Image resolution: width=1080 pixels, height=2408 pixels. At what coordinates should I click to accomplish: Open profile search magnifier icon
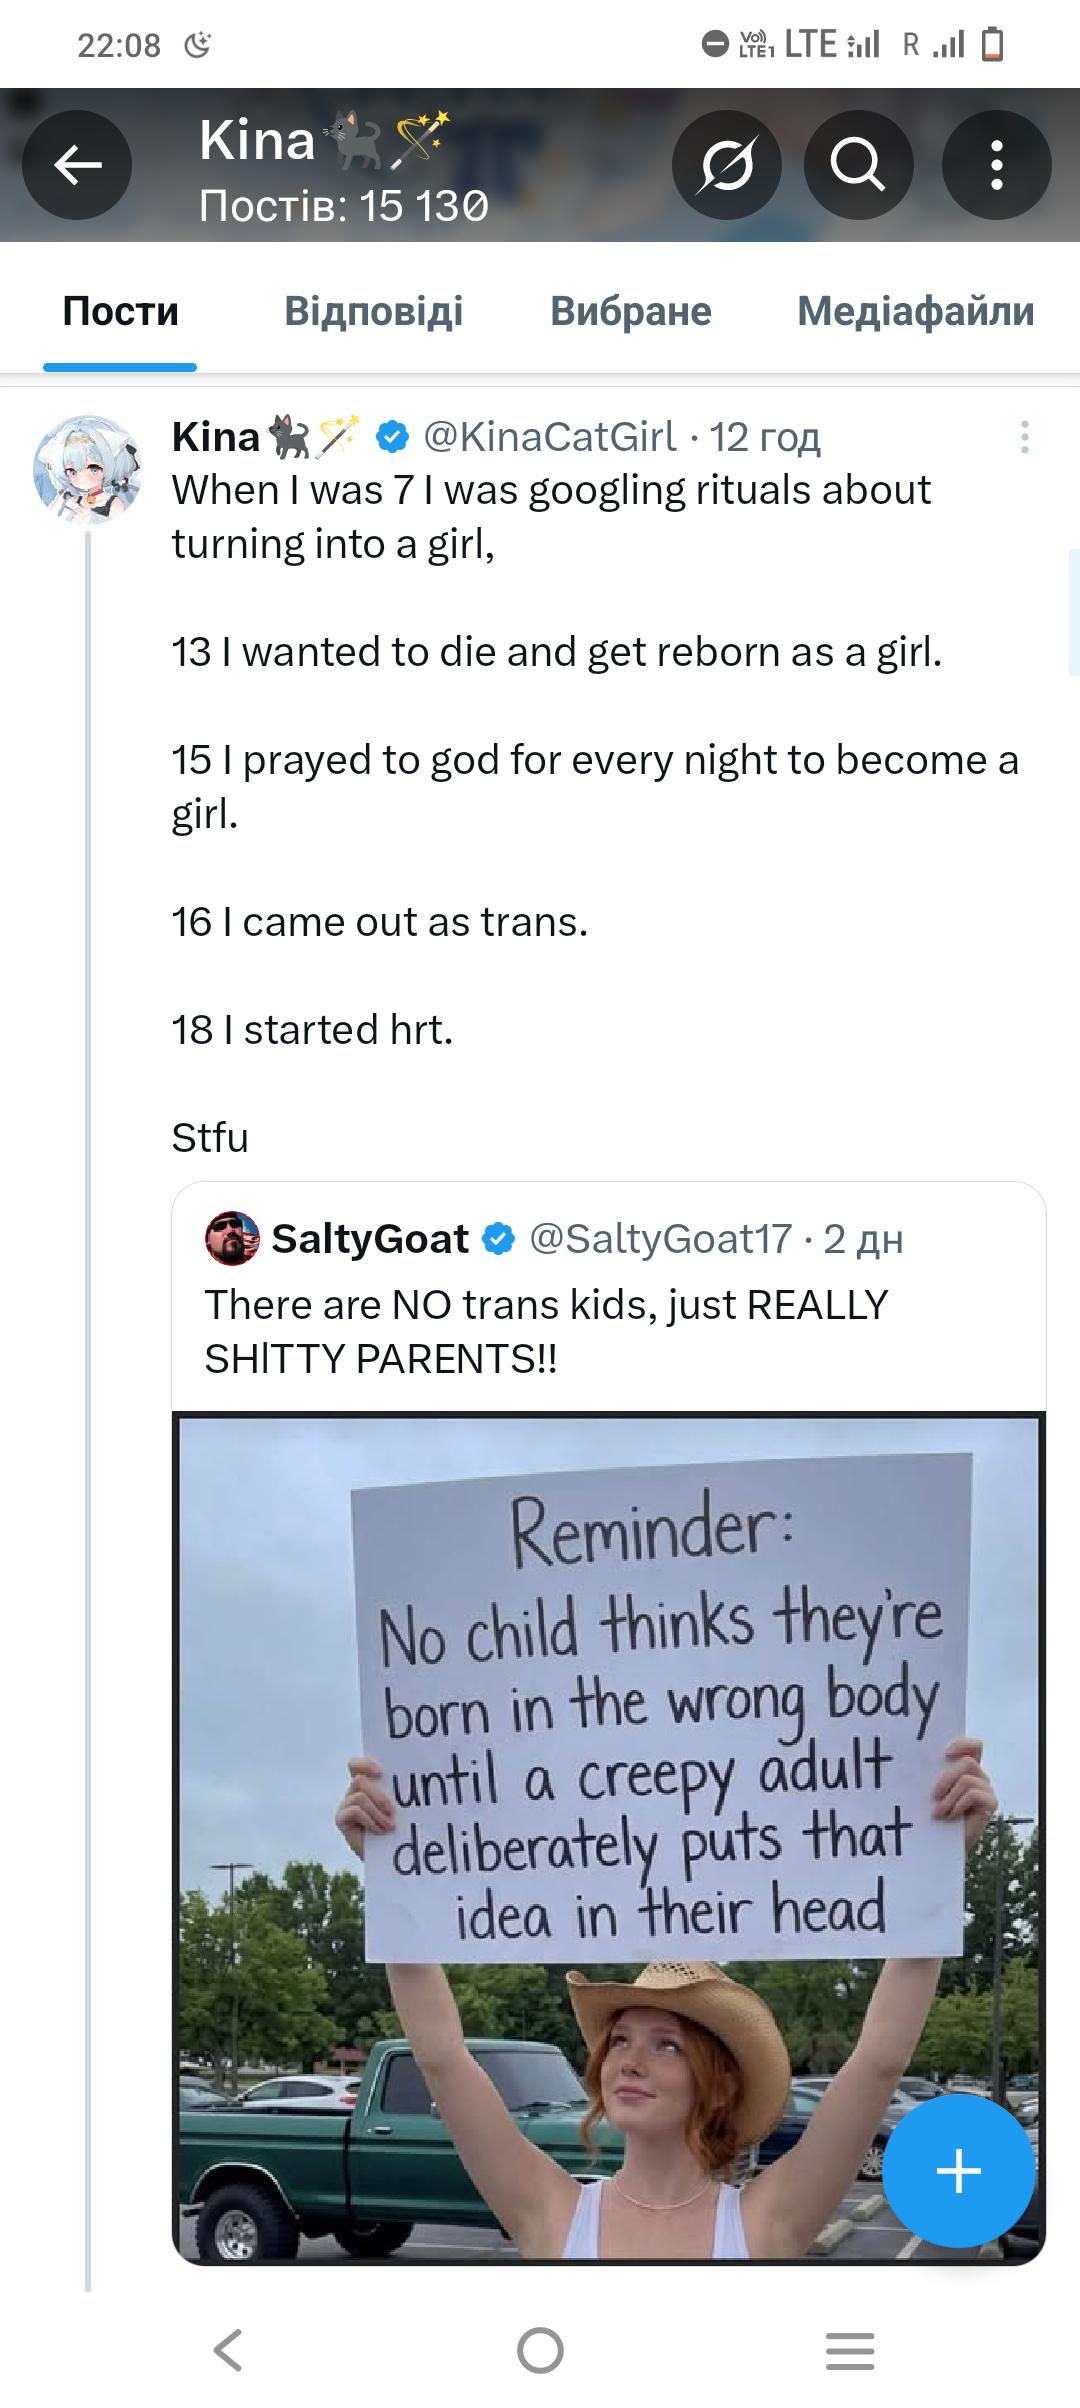click(858, 165)
